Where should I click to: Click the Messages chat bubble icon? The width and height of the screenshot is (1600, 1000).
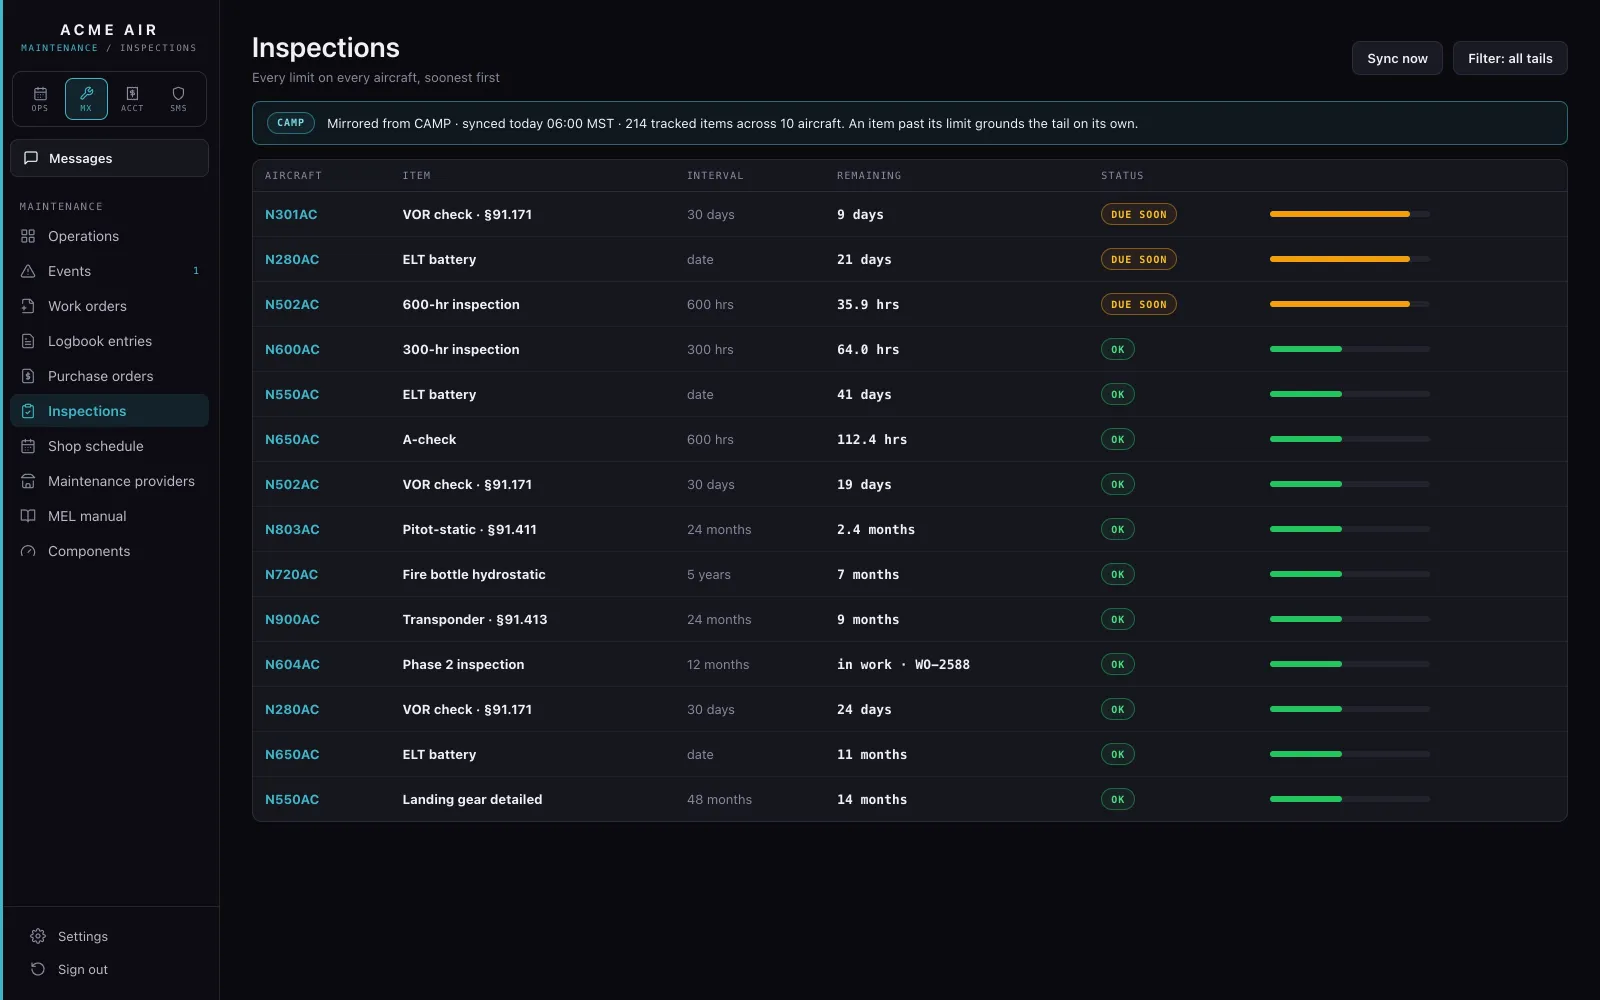(x=31, y=158)
